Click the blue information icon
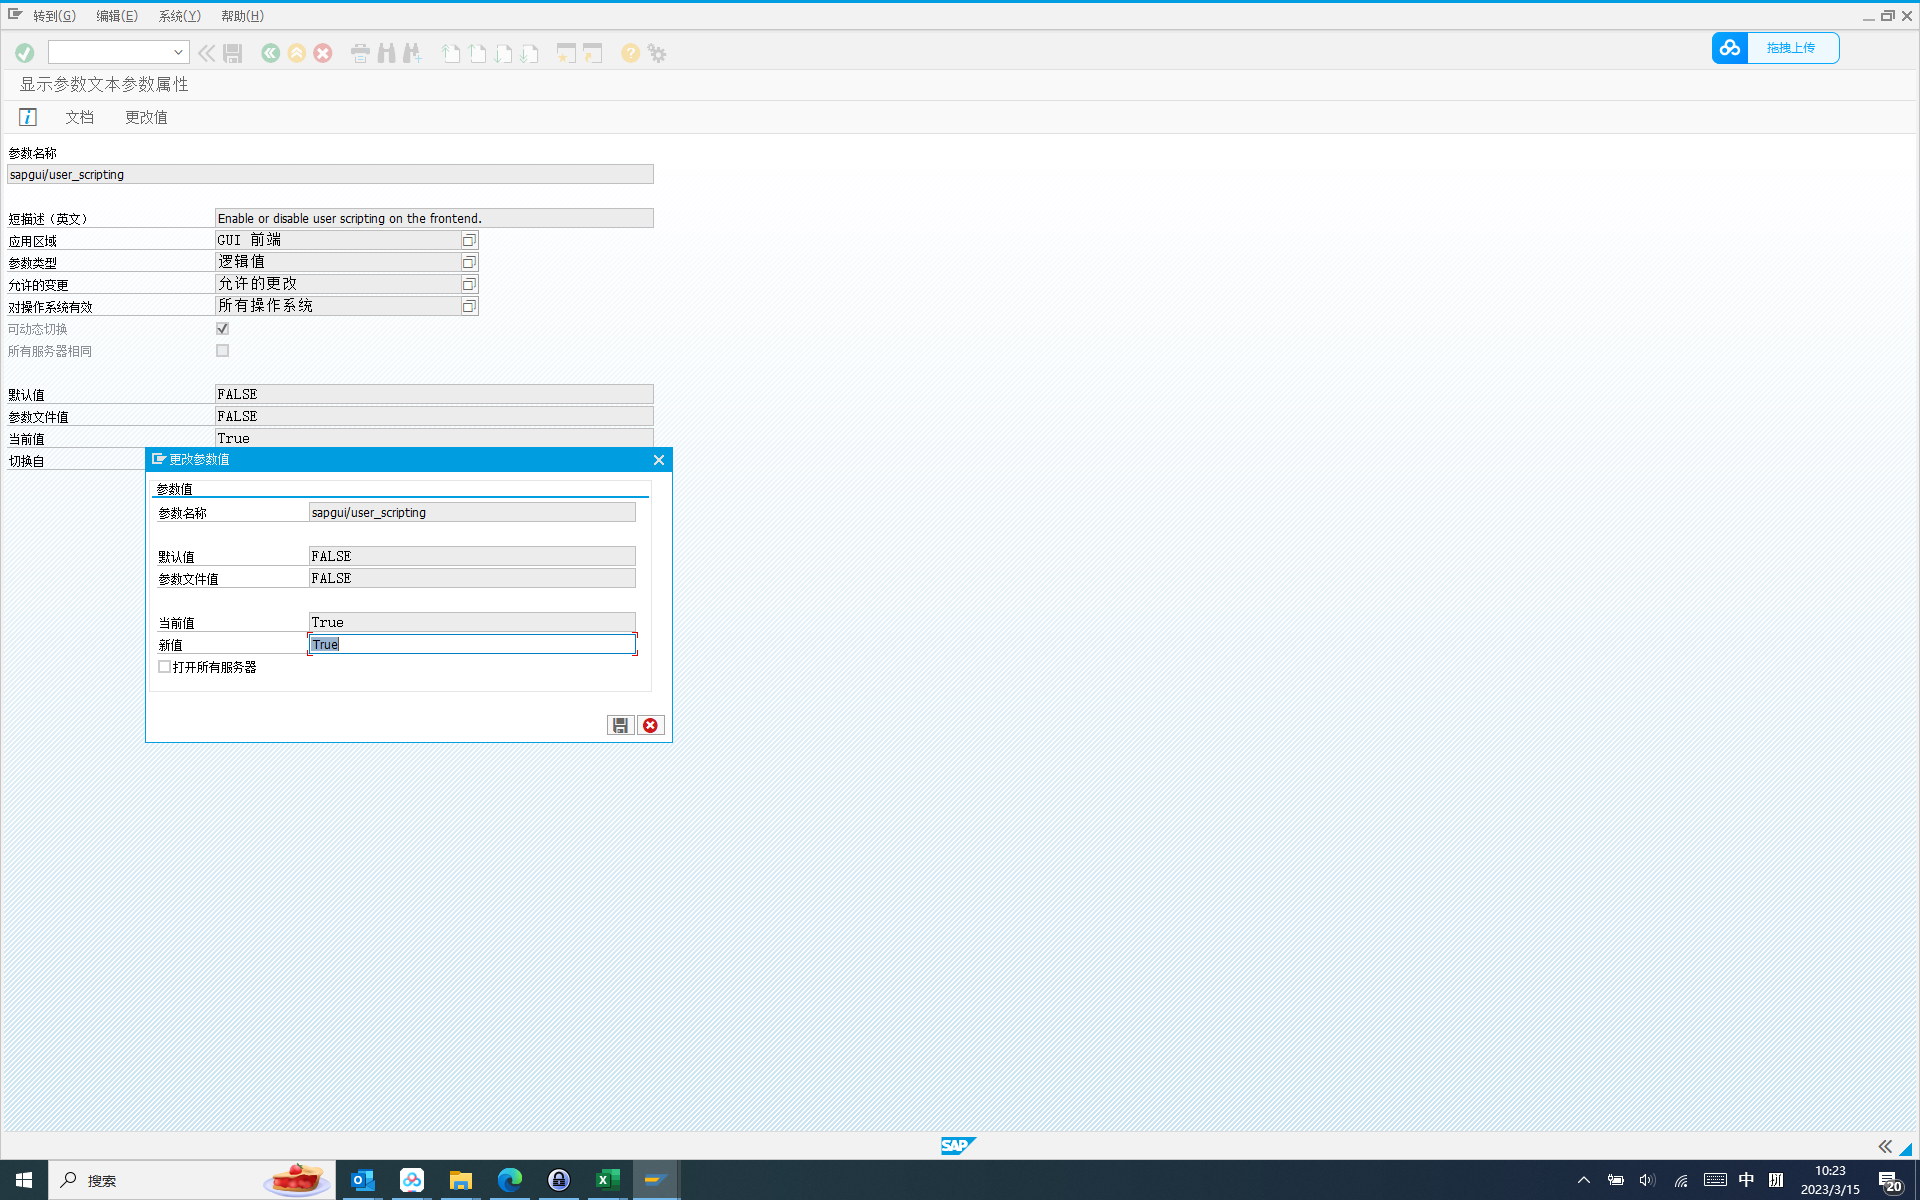This screenshot has height=1200, width=1920. [x=28, y=117]
